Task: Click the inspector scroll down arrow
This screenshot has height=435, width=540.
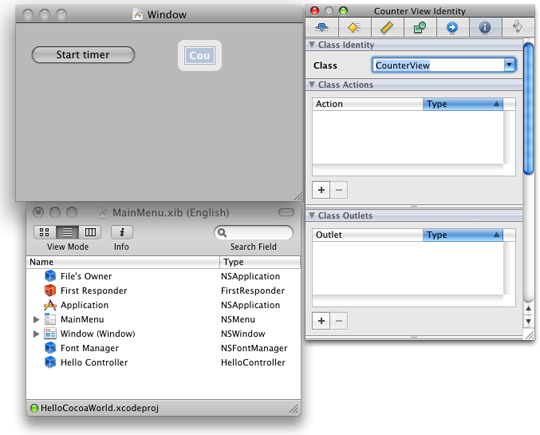Action: [x=528, y=322]
